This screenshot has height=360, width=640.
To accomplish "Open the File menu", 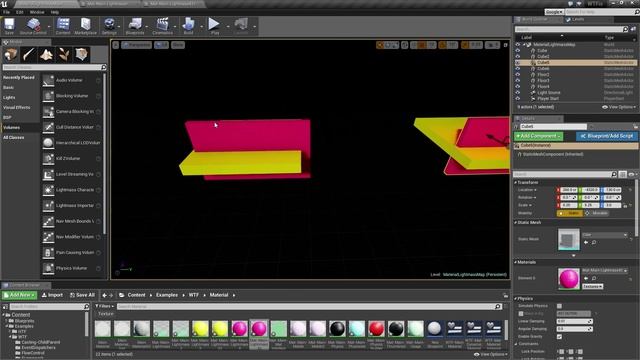I will (7, 12).
